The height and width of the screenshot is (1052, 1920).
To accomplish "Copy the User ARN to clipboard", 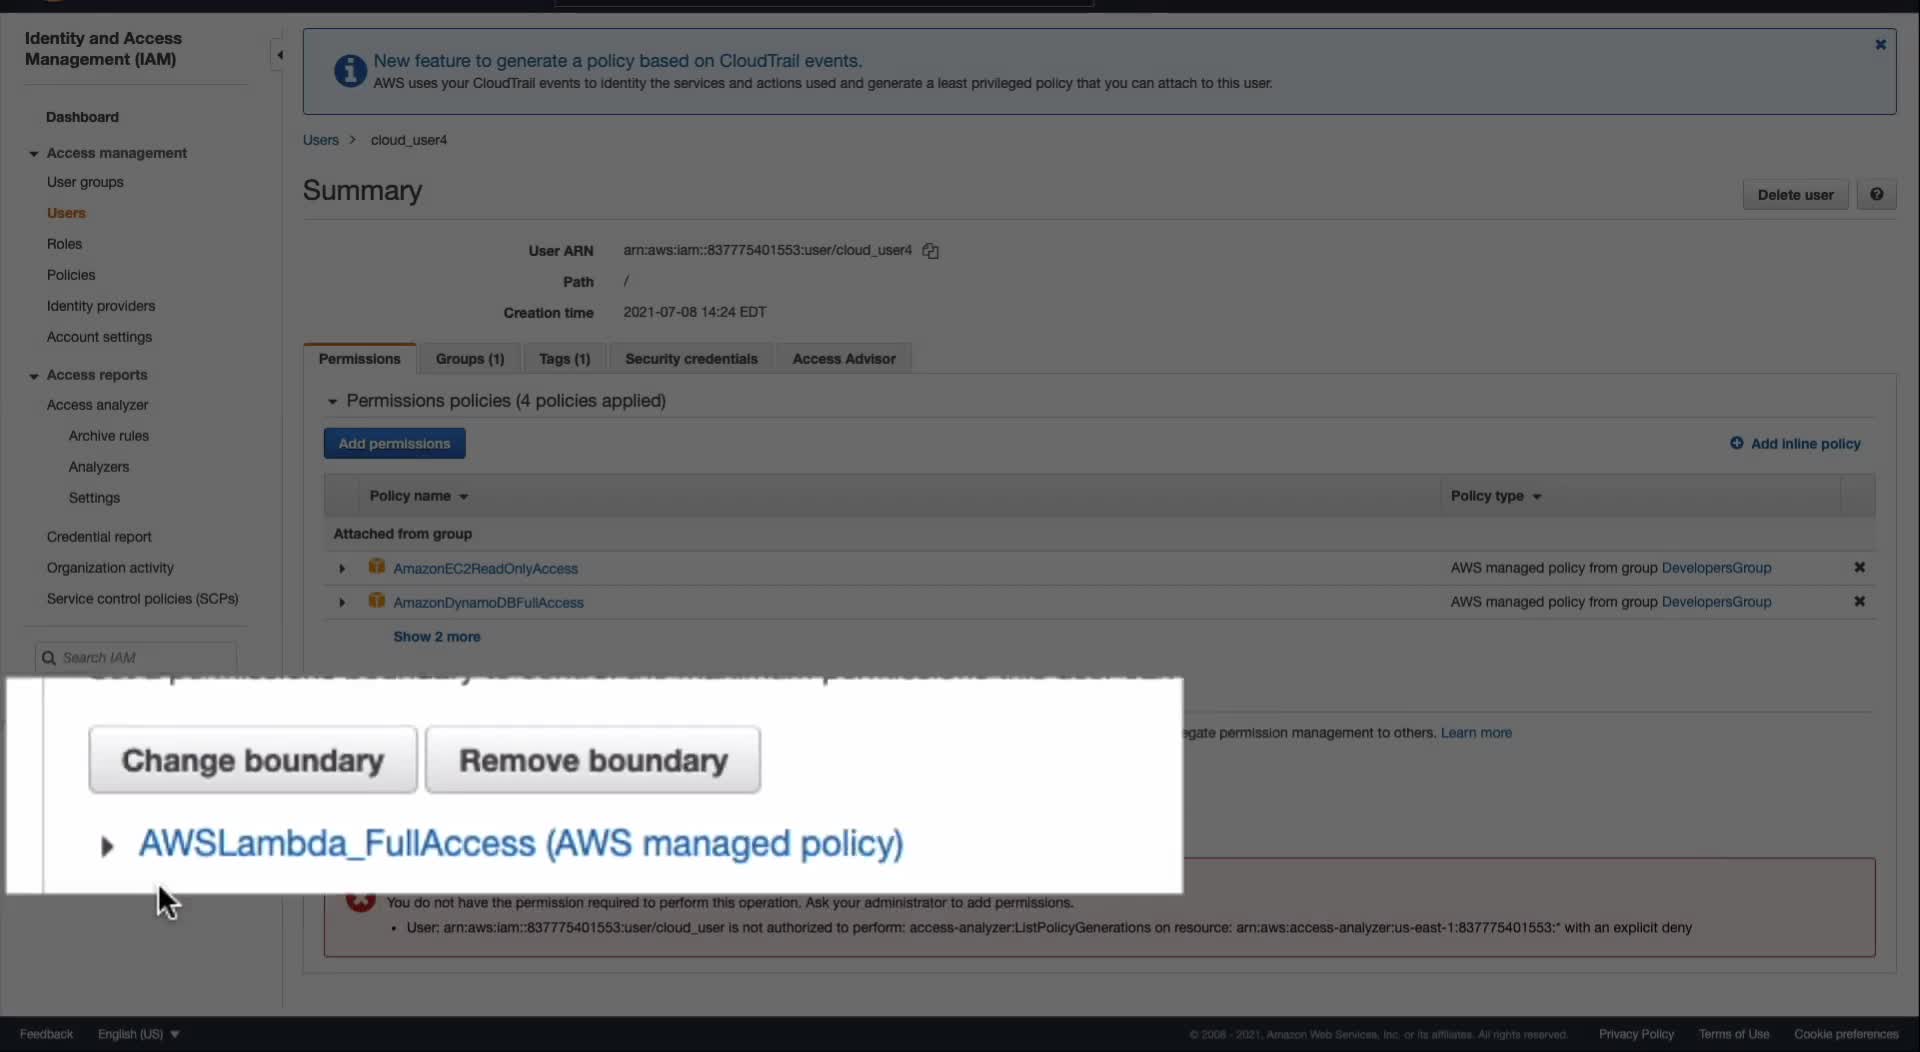I will [x=930, y=251].
